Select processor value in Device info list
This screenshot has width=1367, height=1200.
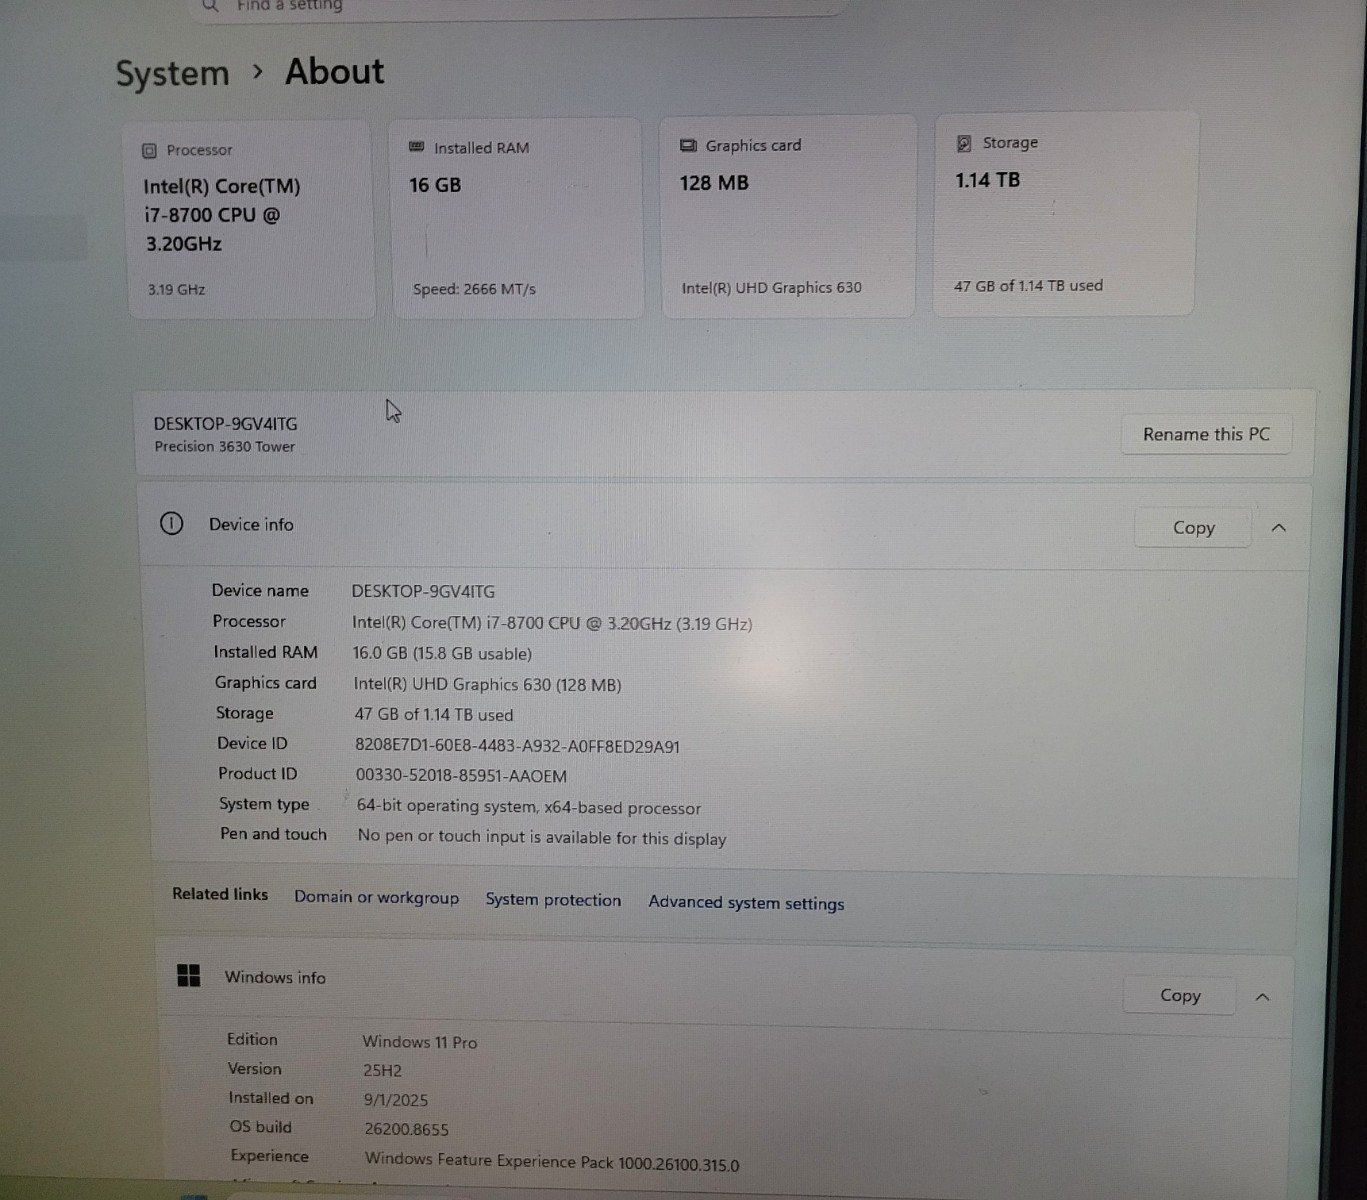tap(552, 623)
